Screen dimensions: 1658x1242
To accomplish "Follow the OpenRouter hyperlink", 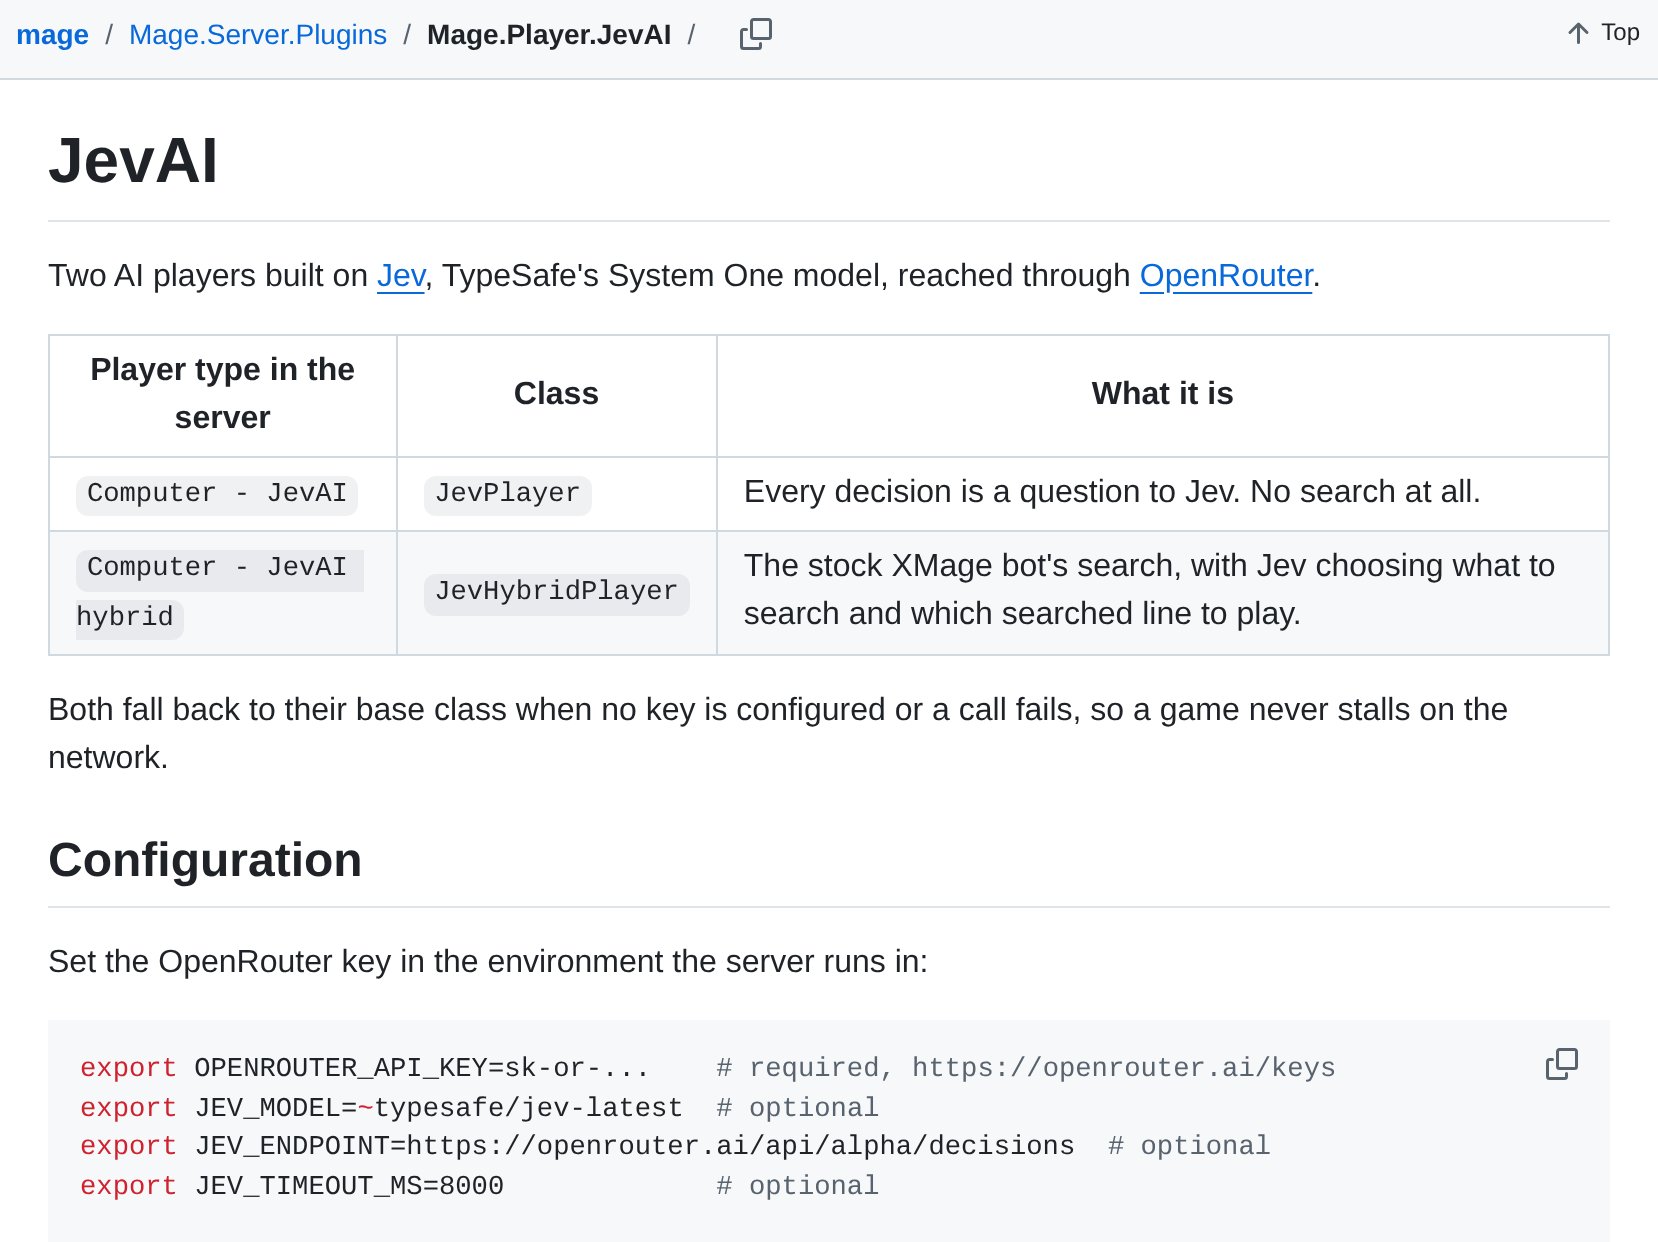I will [1226, 276].
